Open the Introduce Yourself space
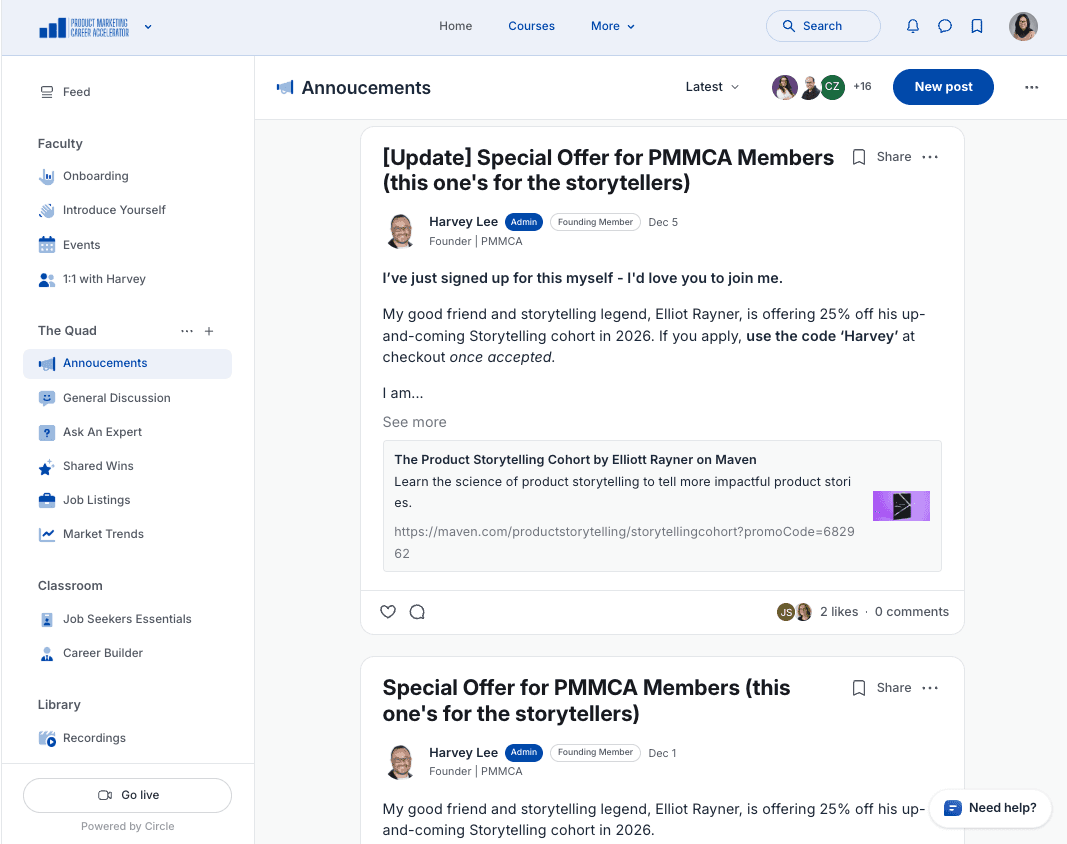 (127, 210)
